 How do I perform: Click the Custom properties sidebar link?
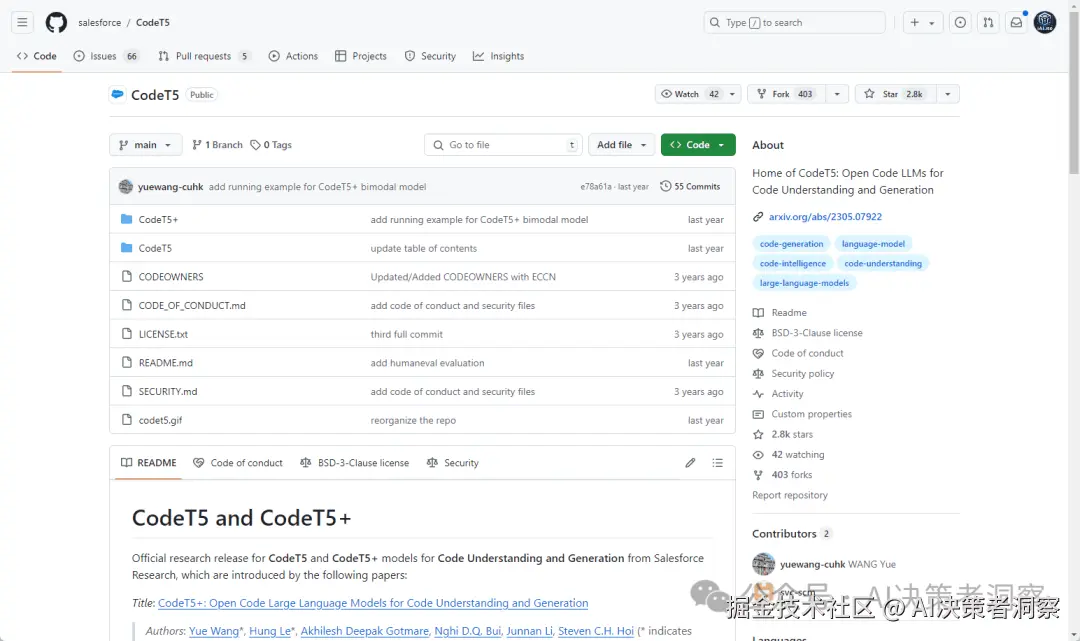pyautogui.click(x=811, y=414)
